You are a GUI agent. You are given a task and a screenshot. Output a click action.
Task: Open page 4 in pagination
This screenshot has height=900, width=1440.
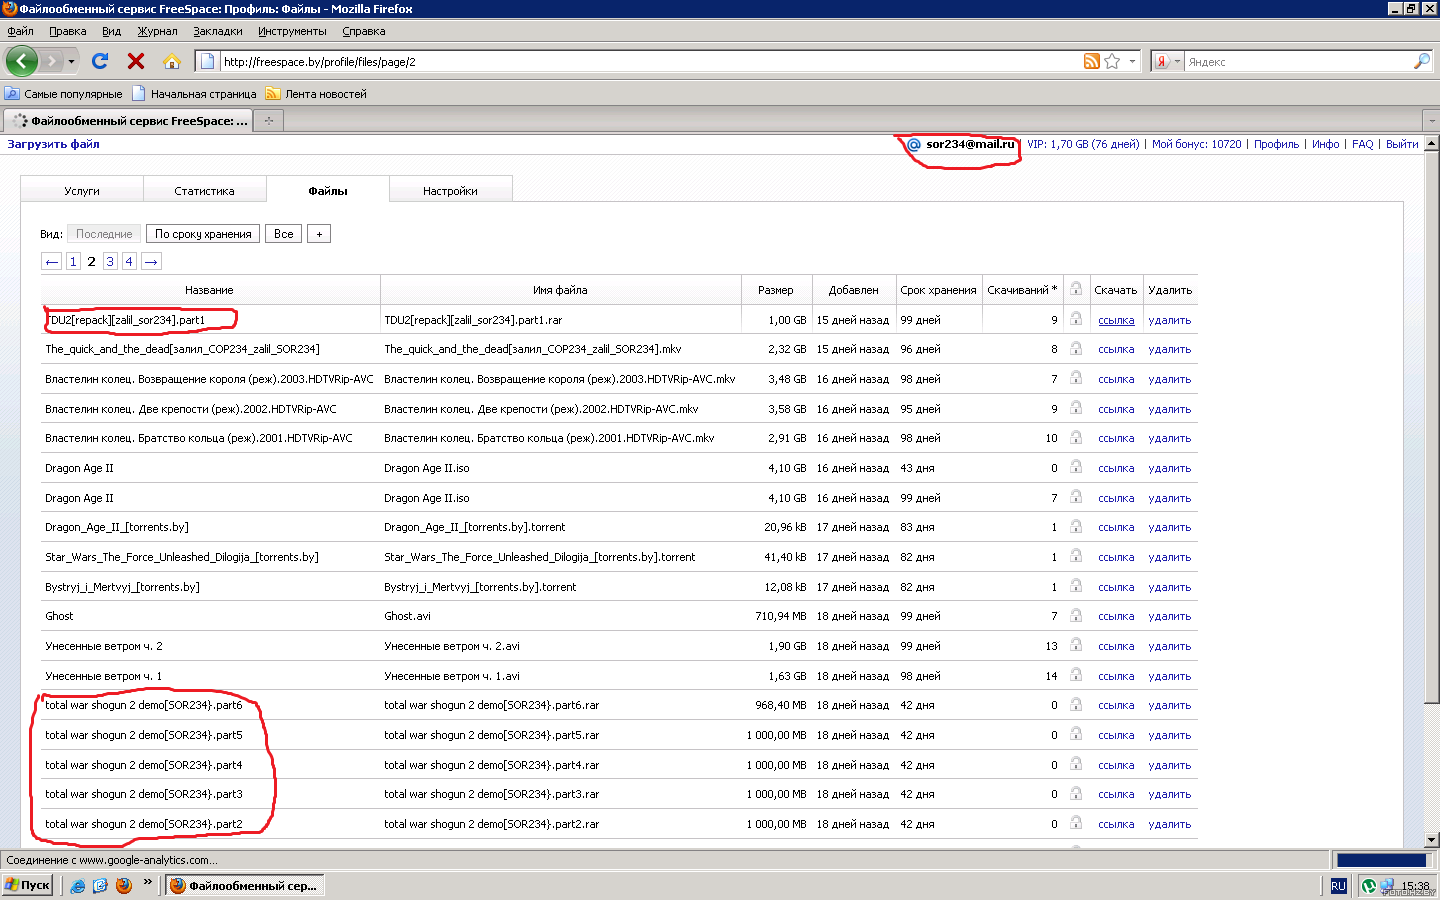(x=129, y=261)
